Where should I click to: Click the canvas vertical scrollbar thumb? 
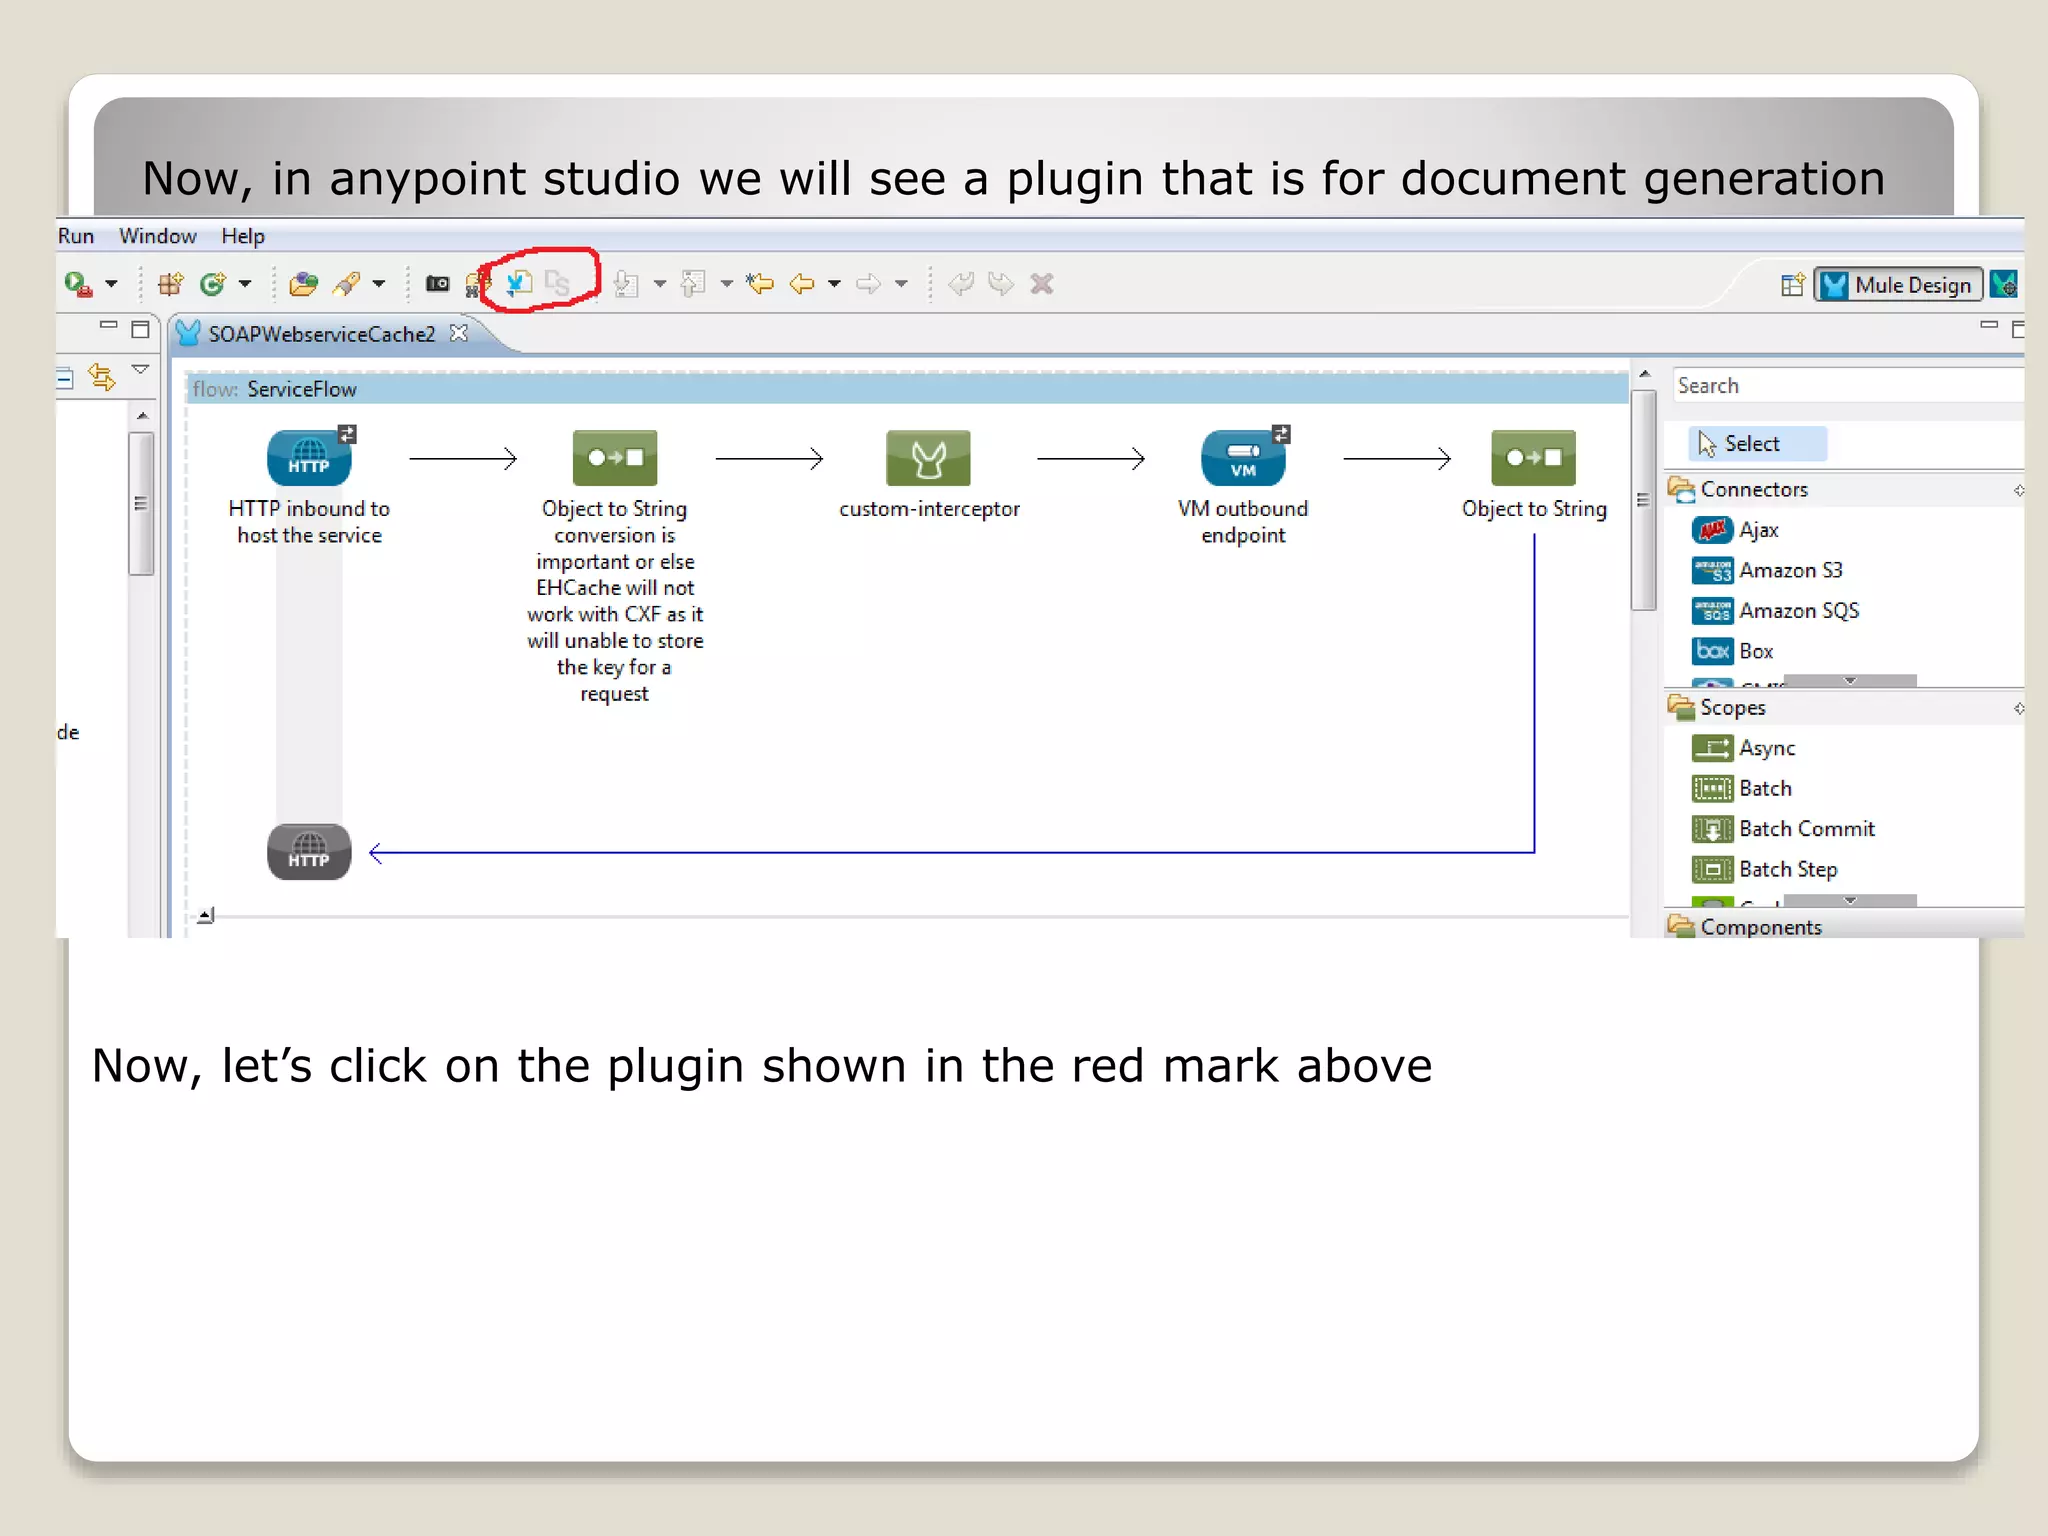pos(1643,500)
